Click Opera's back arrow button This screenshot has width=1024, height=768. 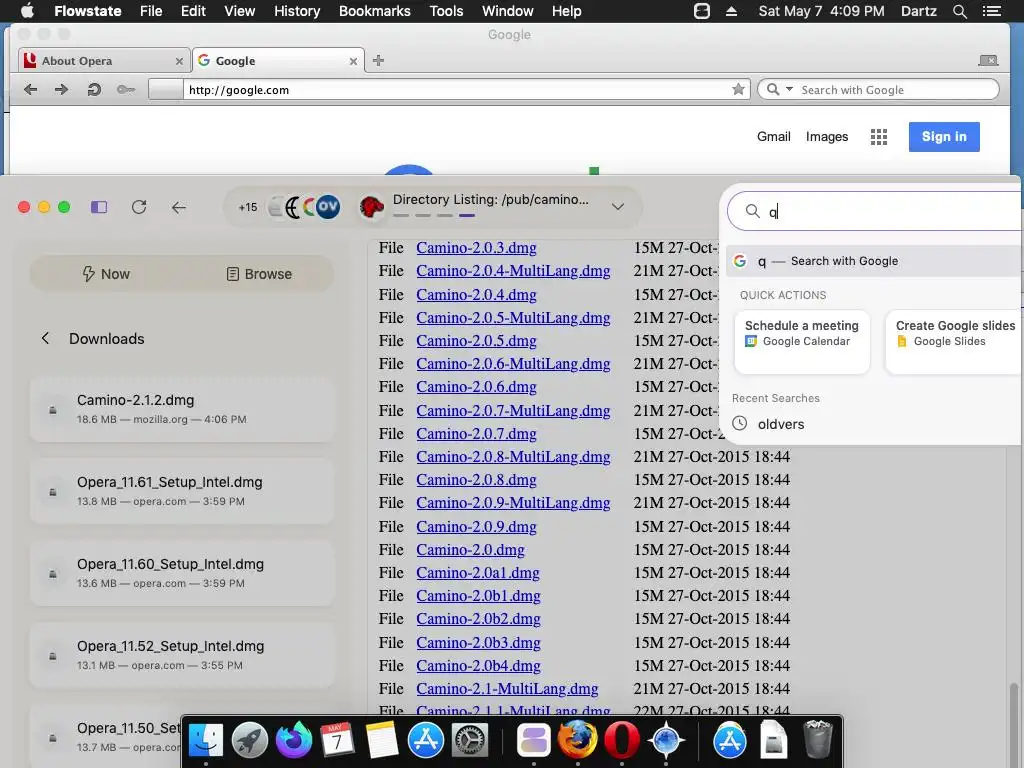(30, 89)
